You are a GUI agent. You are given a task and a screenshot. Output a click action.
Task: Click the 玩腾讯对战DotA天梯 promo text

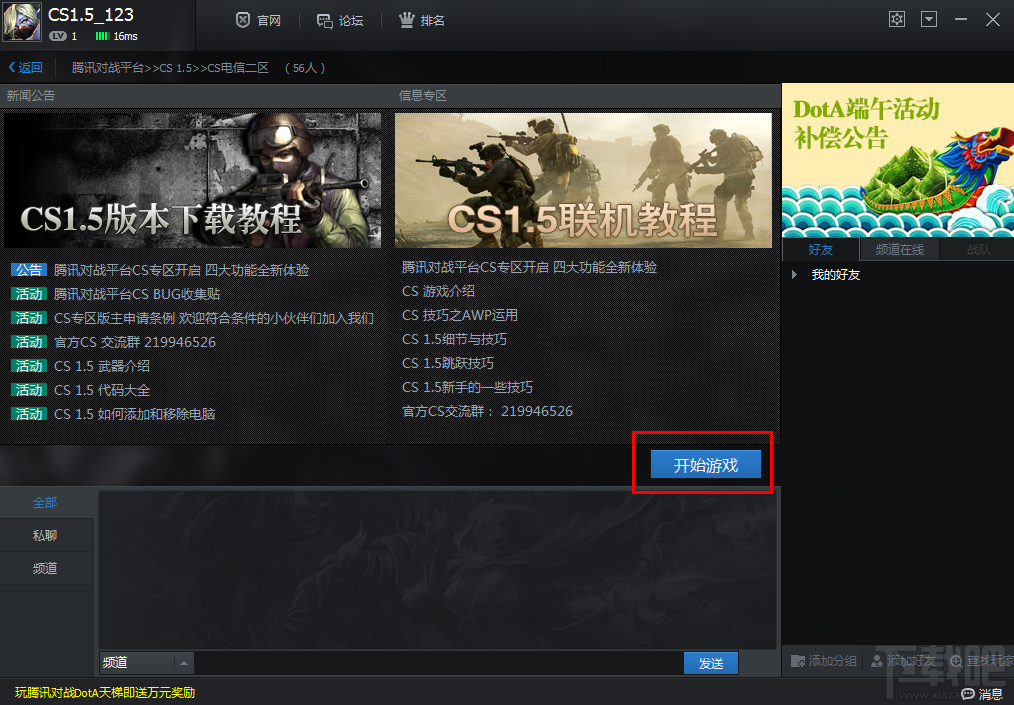click(x=105, y=693)
